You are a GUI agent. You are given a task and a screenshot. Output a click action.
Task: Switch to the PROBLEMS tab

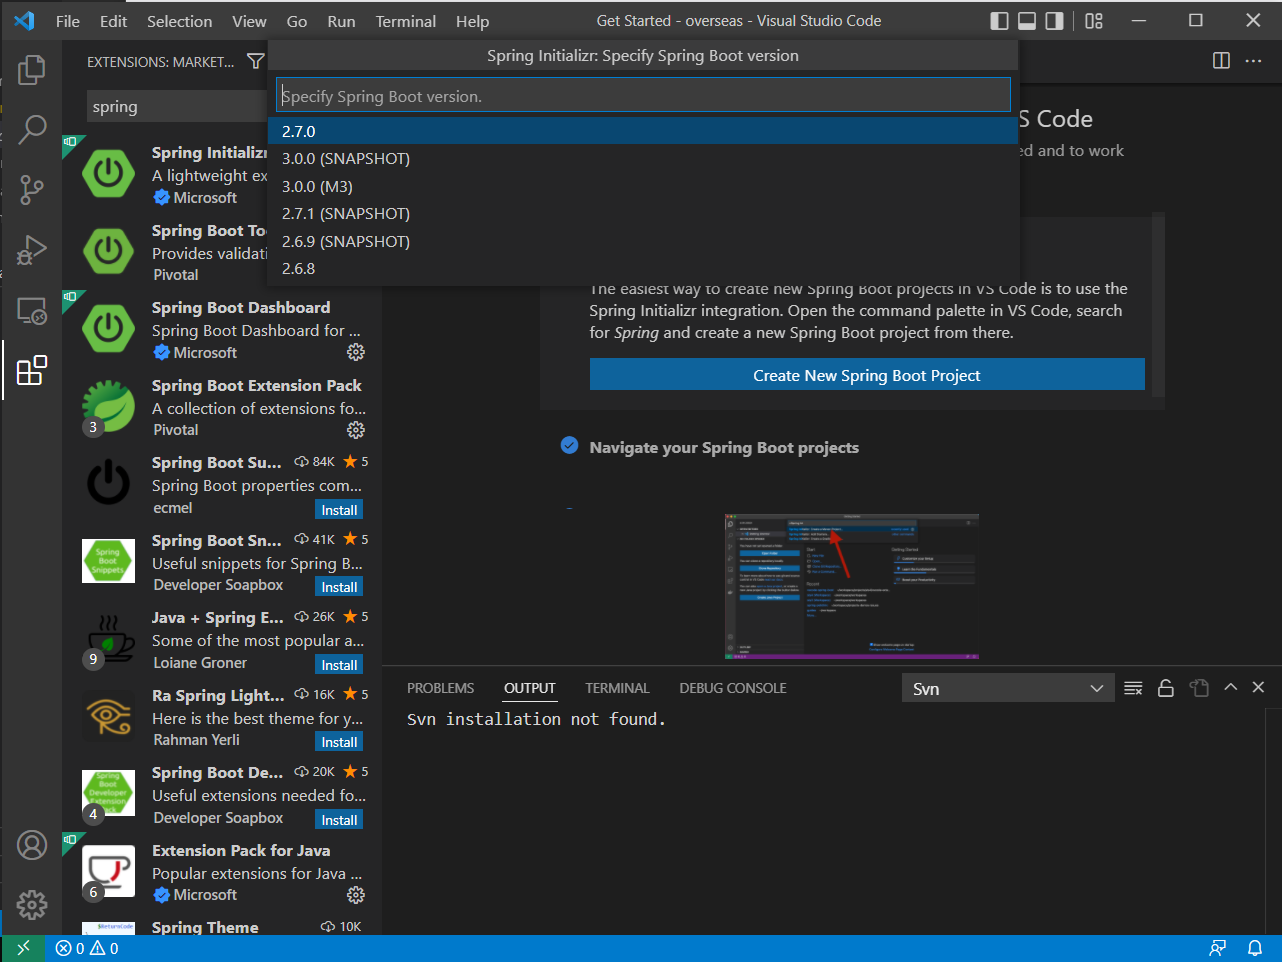(440, 688)
